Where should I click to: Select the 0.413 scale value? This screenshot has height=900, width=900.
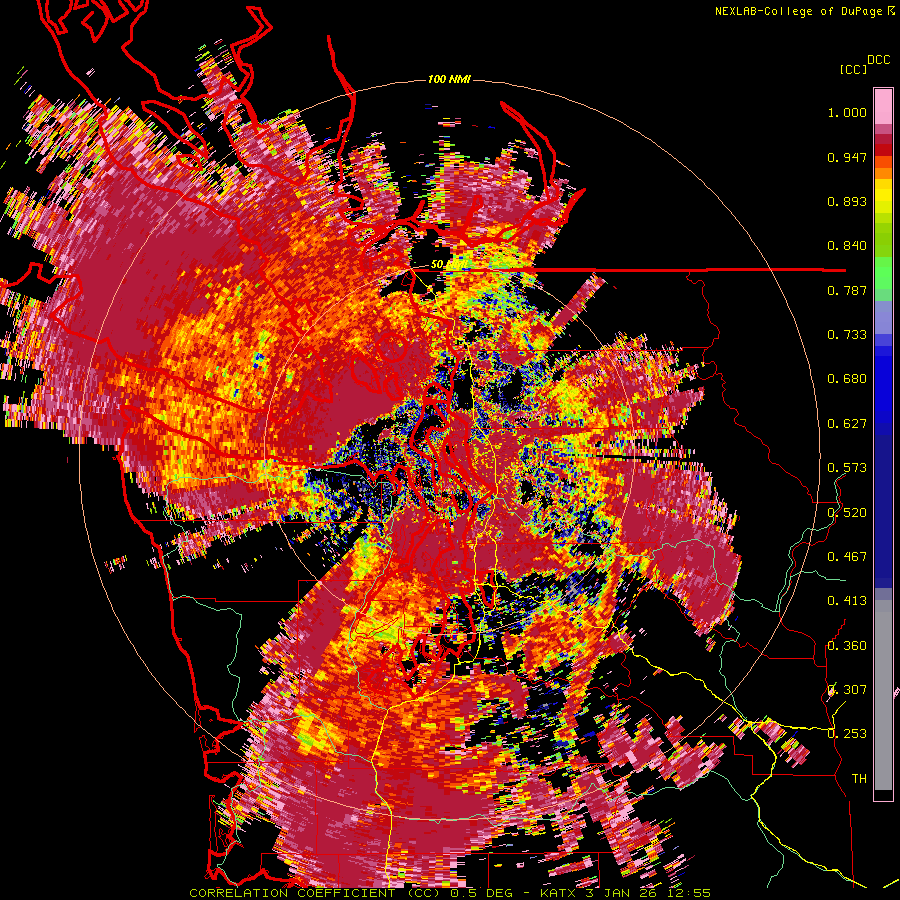click(847, 601)
